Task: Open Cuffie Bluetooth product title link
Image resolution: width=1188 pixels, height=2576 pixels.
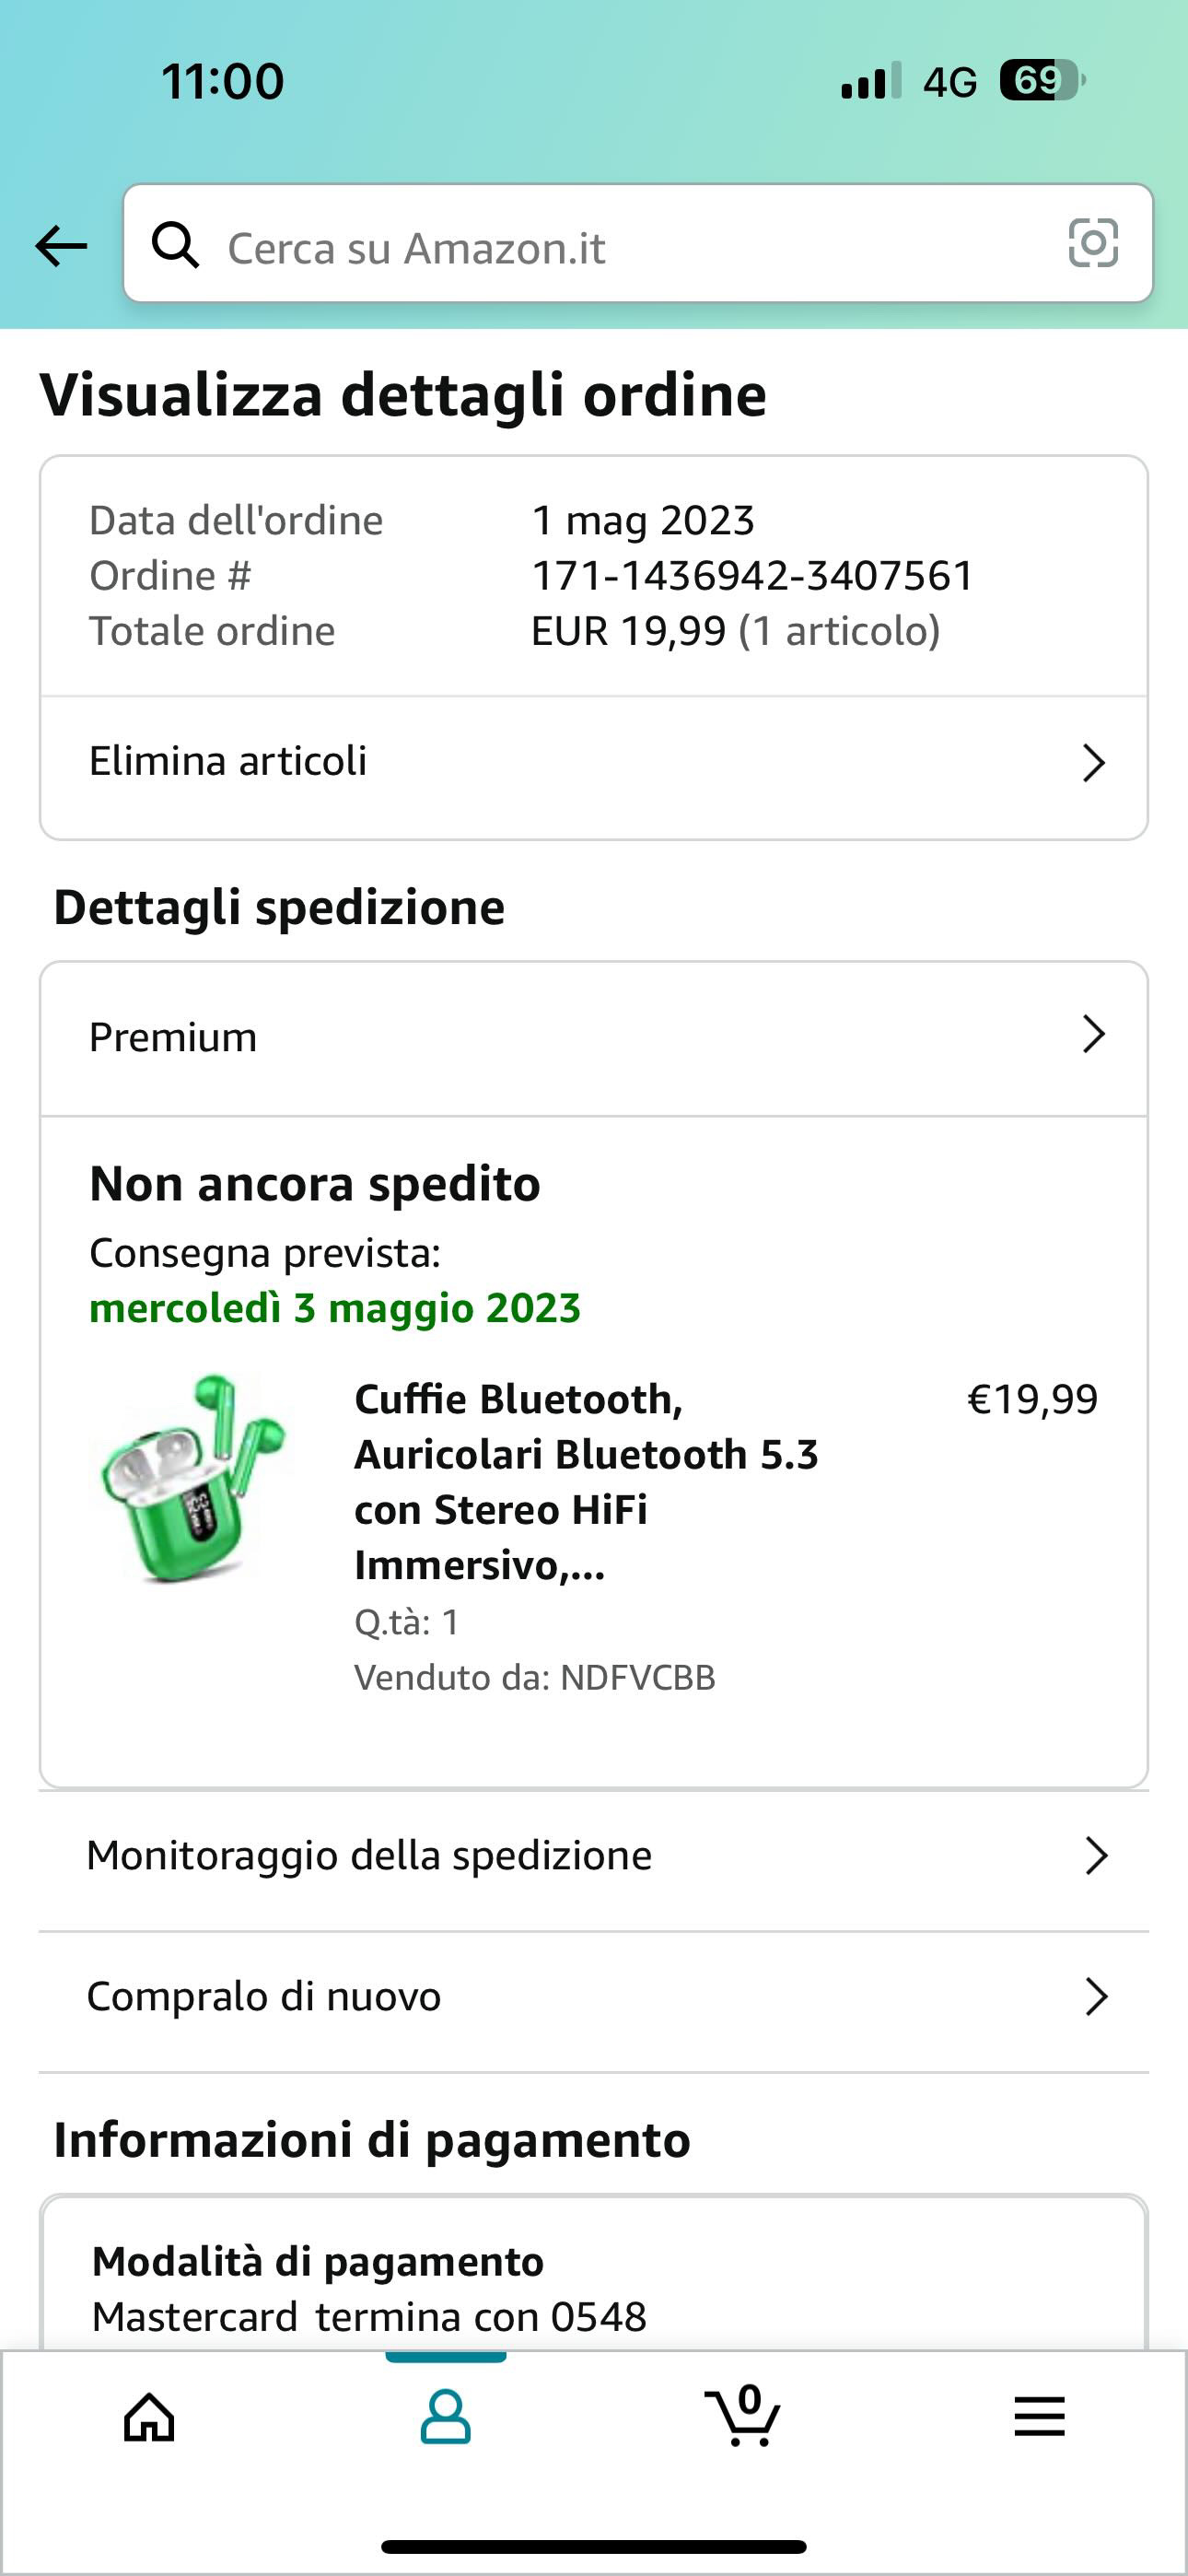Action: (586, 1481)
